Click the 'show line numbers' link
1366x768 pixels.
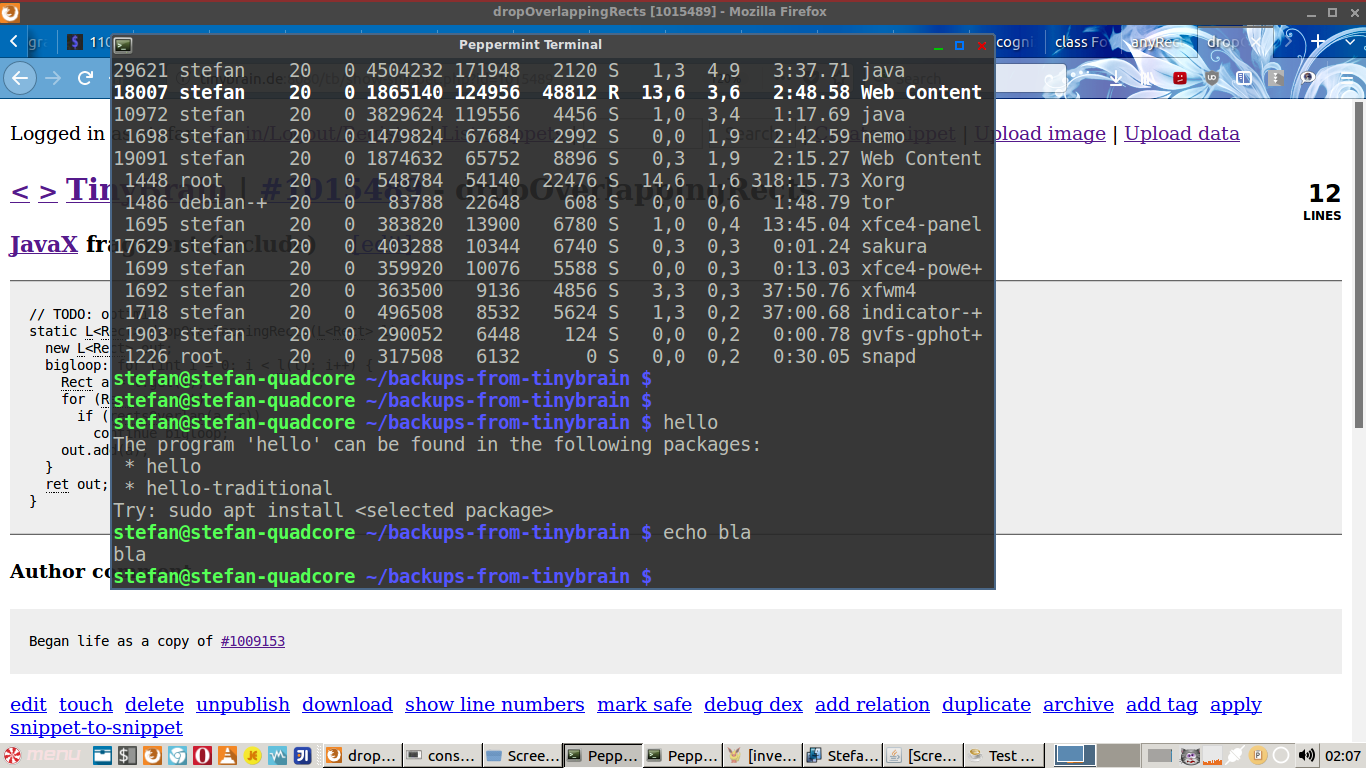(x=494, y=705)
